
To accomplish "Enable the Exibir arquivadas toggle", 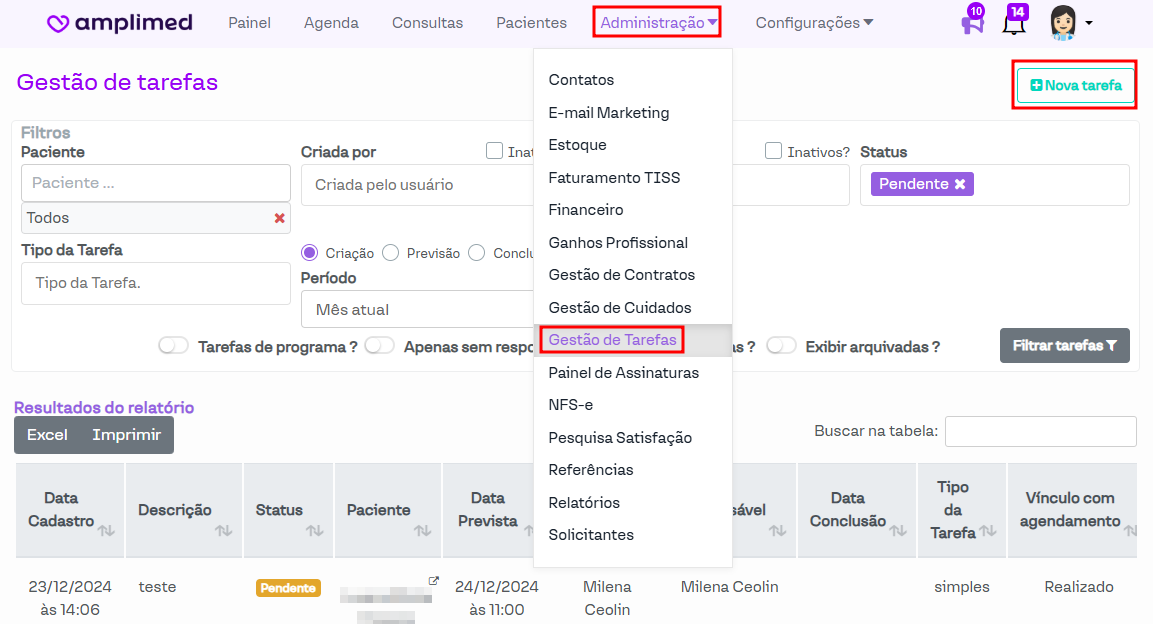I will 781,346.
